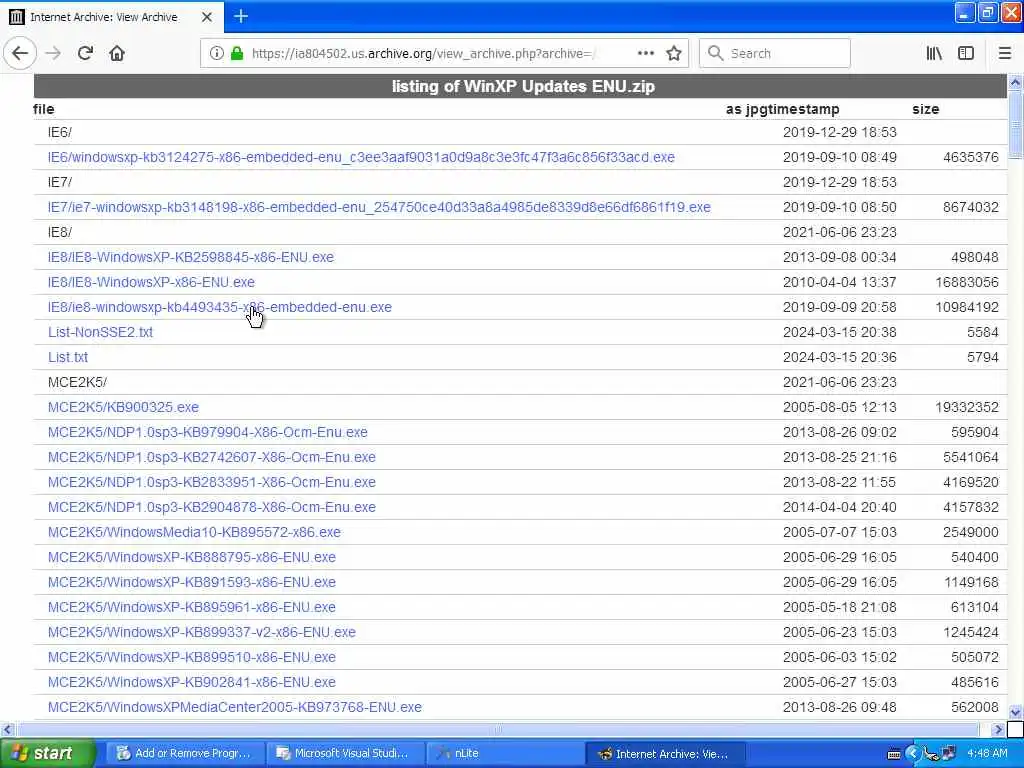
Task: Select the Internet Archive: View Archive tab
Action: [x=112, y=17]
